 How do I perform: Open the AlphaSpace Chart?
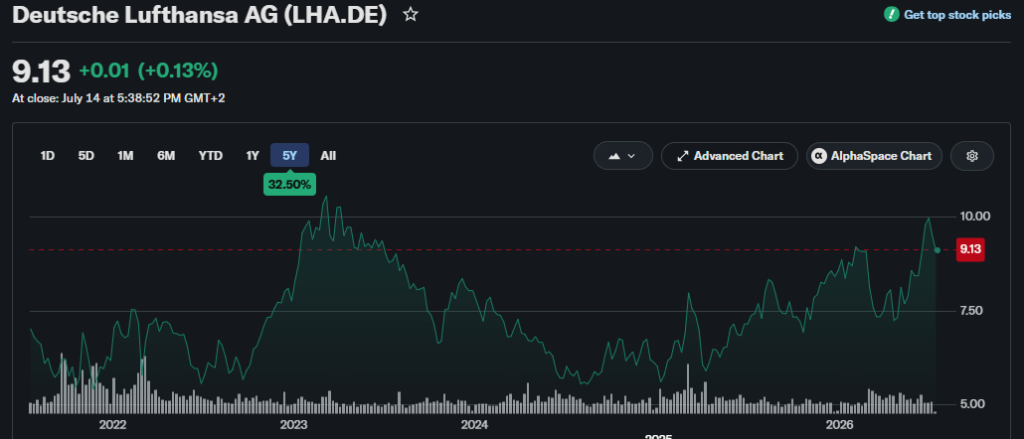tap(874, 156)
